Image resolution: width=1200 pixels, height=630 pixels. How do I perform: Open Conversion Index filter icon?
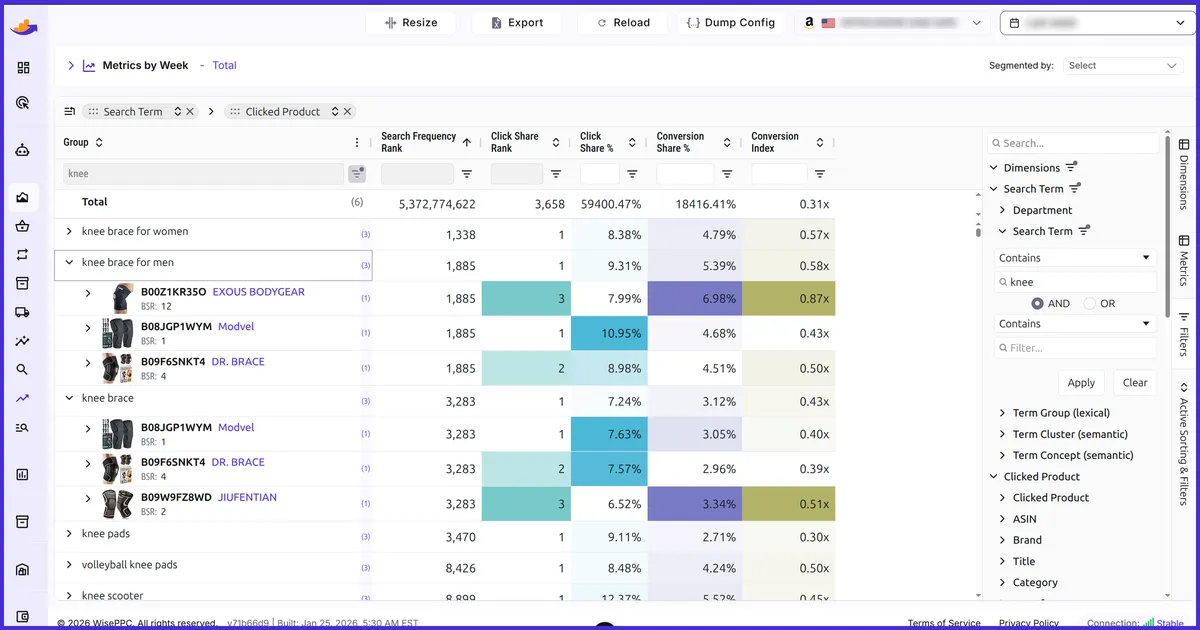(x=820, y=174)
